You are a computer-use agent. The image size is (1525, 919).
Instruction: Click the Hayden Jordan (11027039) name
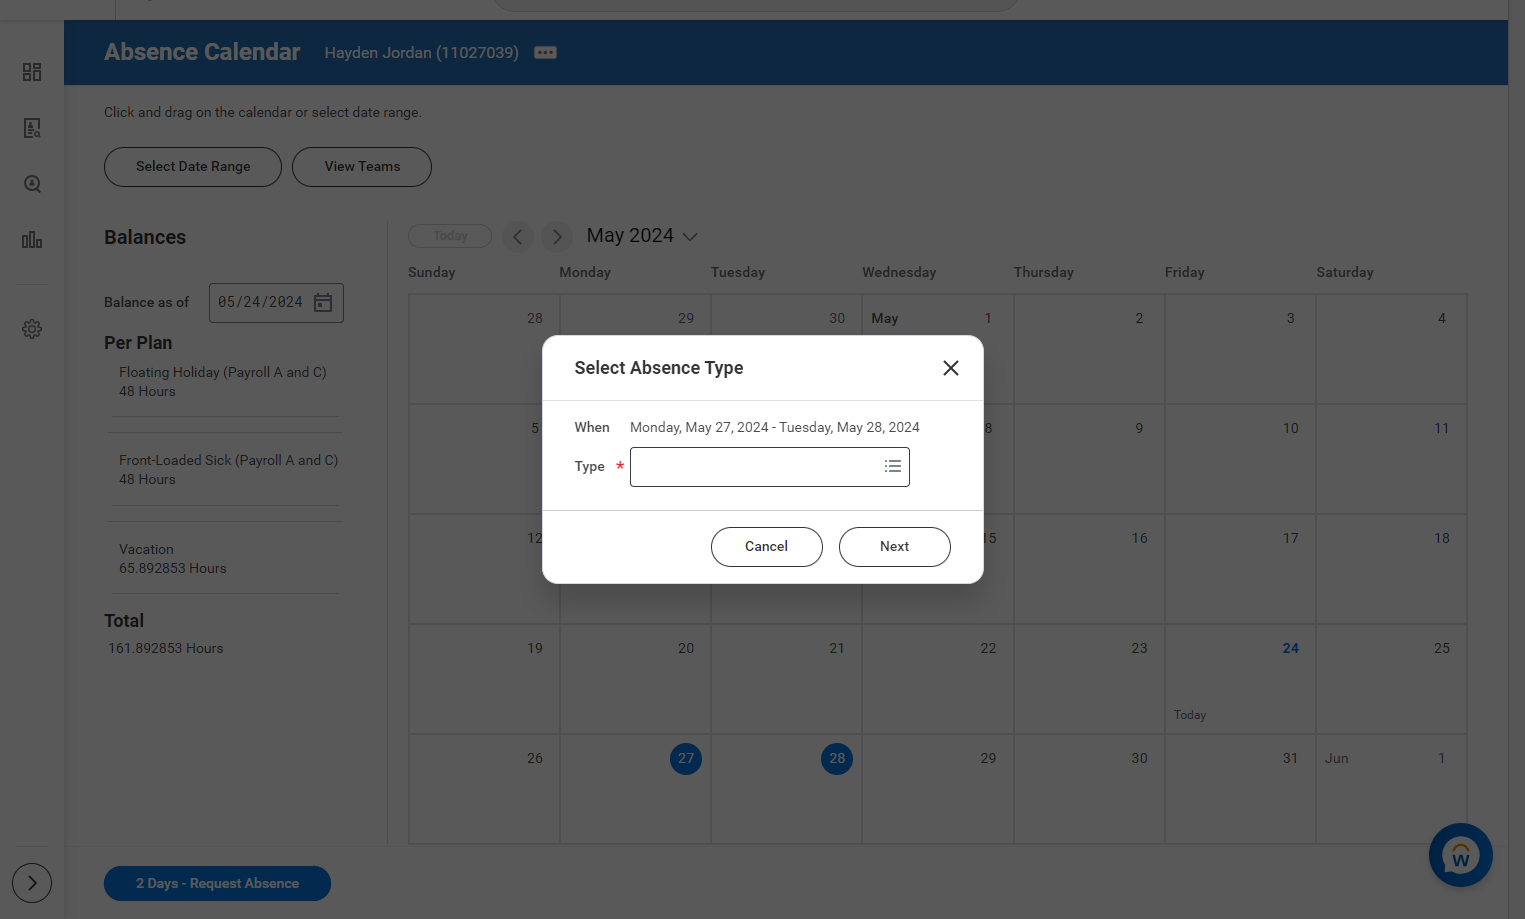click(x=421, y=53)
